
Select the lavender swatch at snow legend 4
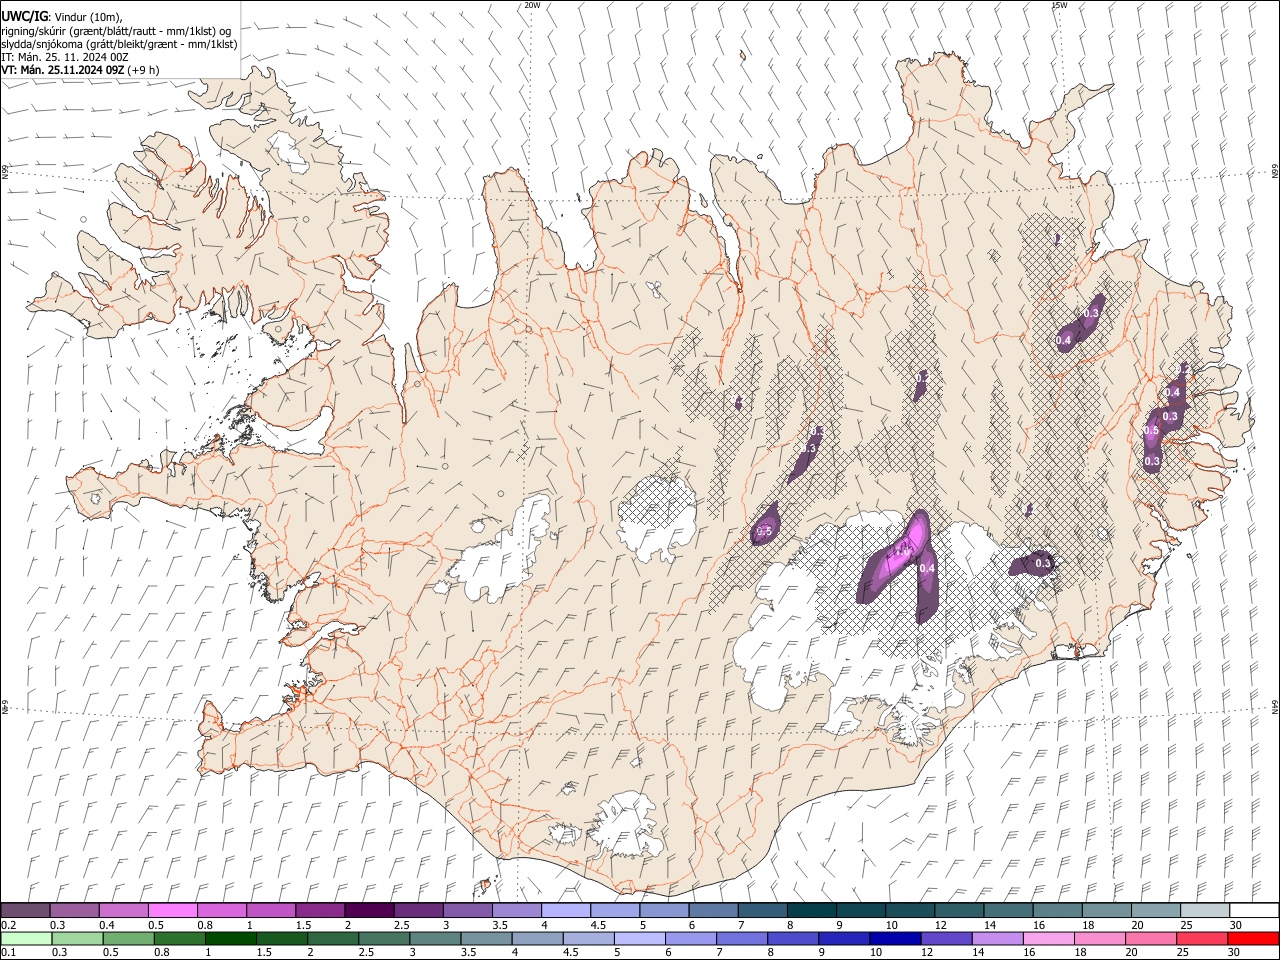(x=566, y=910)
